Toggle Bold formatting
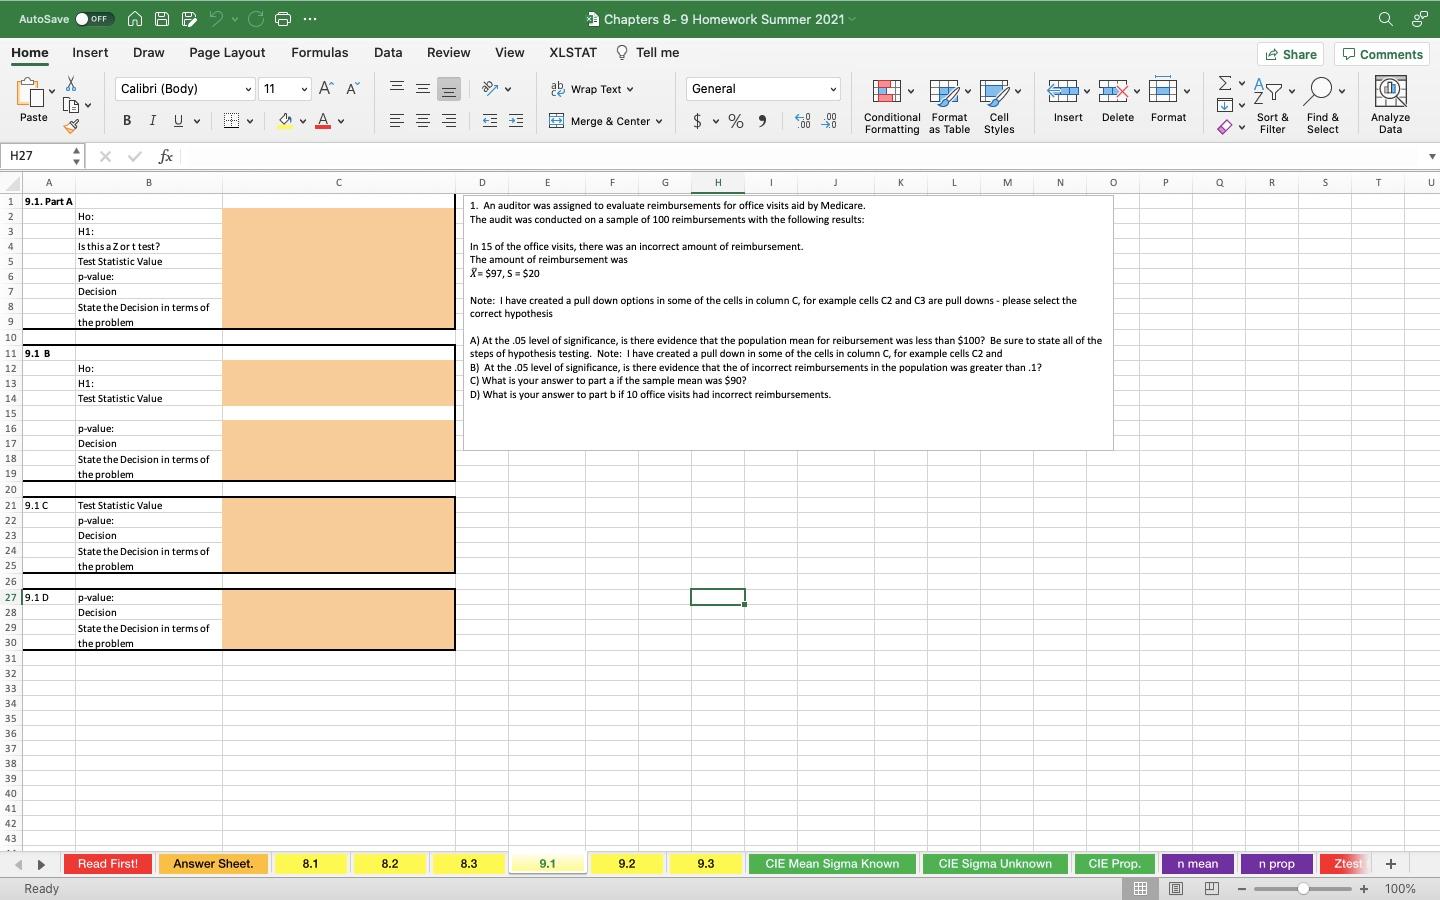The height and width of the screenshot is (900, 1440). (127, 121)
